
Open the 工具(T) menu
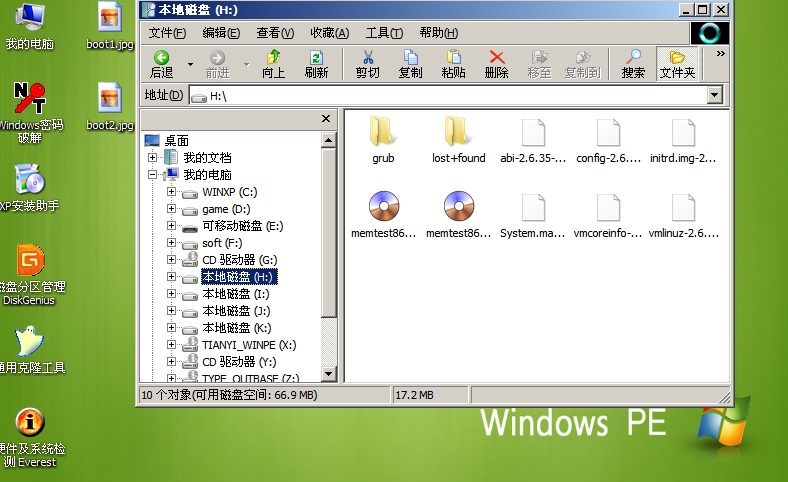coord(384,33)
